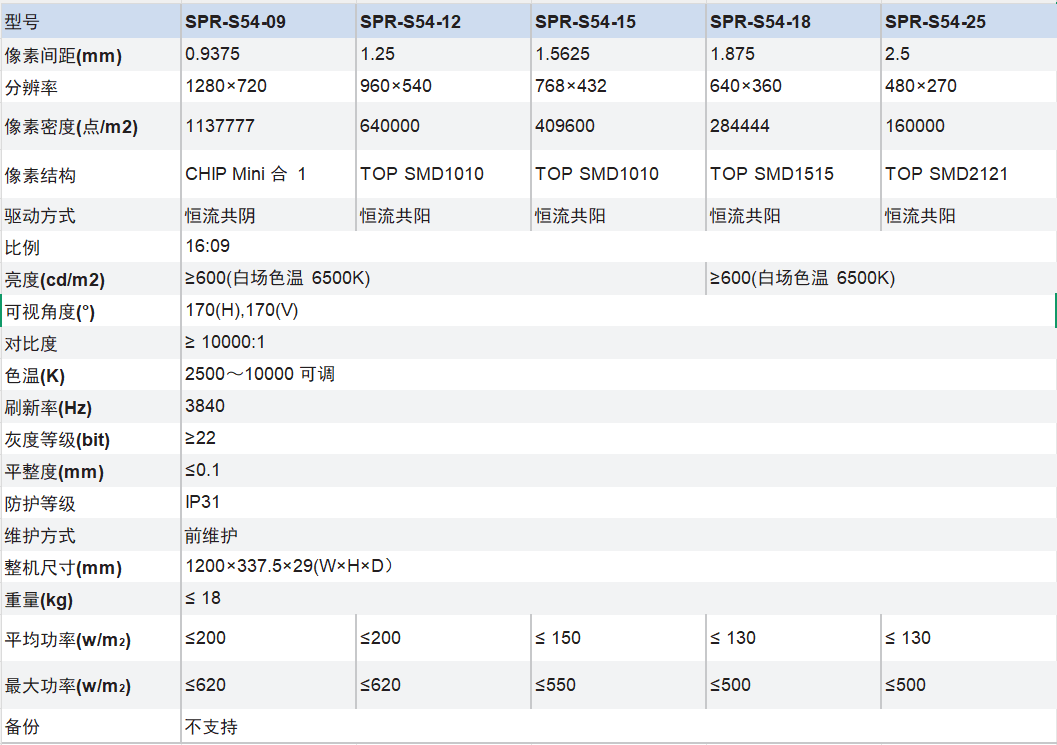The image size is (1057, 745).
Task: Select the 16:09 ratio cell
Action: point(618,246)
